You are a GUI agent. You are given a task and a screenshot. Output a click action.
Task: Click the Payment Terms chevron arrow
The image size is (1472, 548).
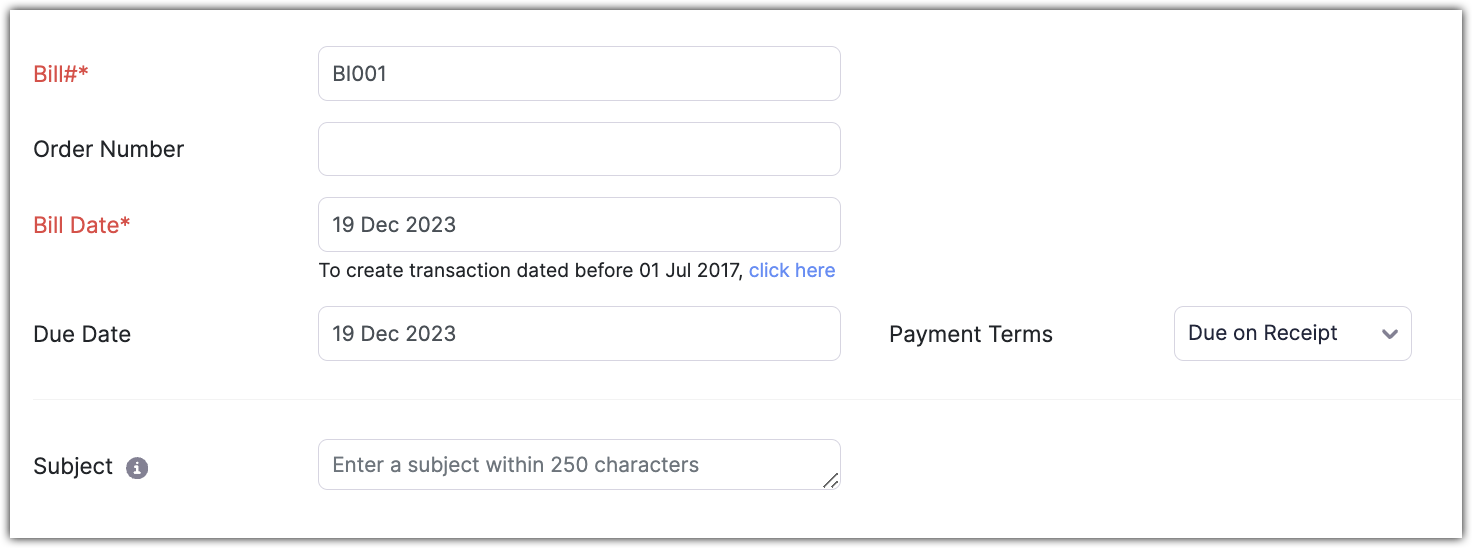point(1389,334)
